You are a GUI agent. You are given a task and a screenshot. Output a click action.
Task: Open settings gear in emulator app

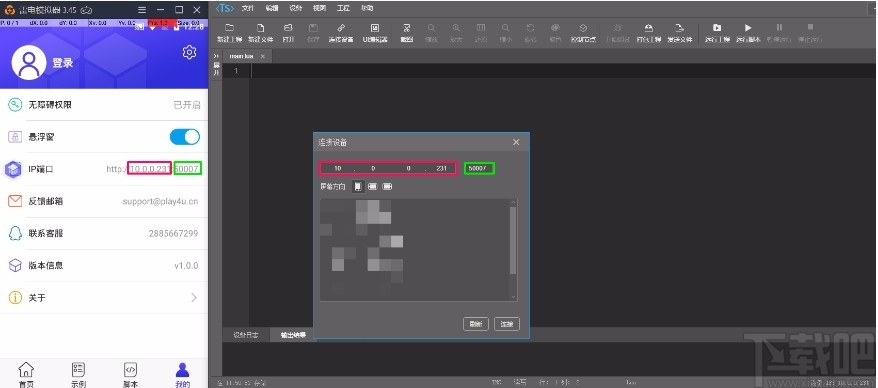[189, 52]
